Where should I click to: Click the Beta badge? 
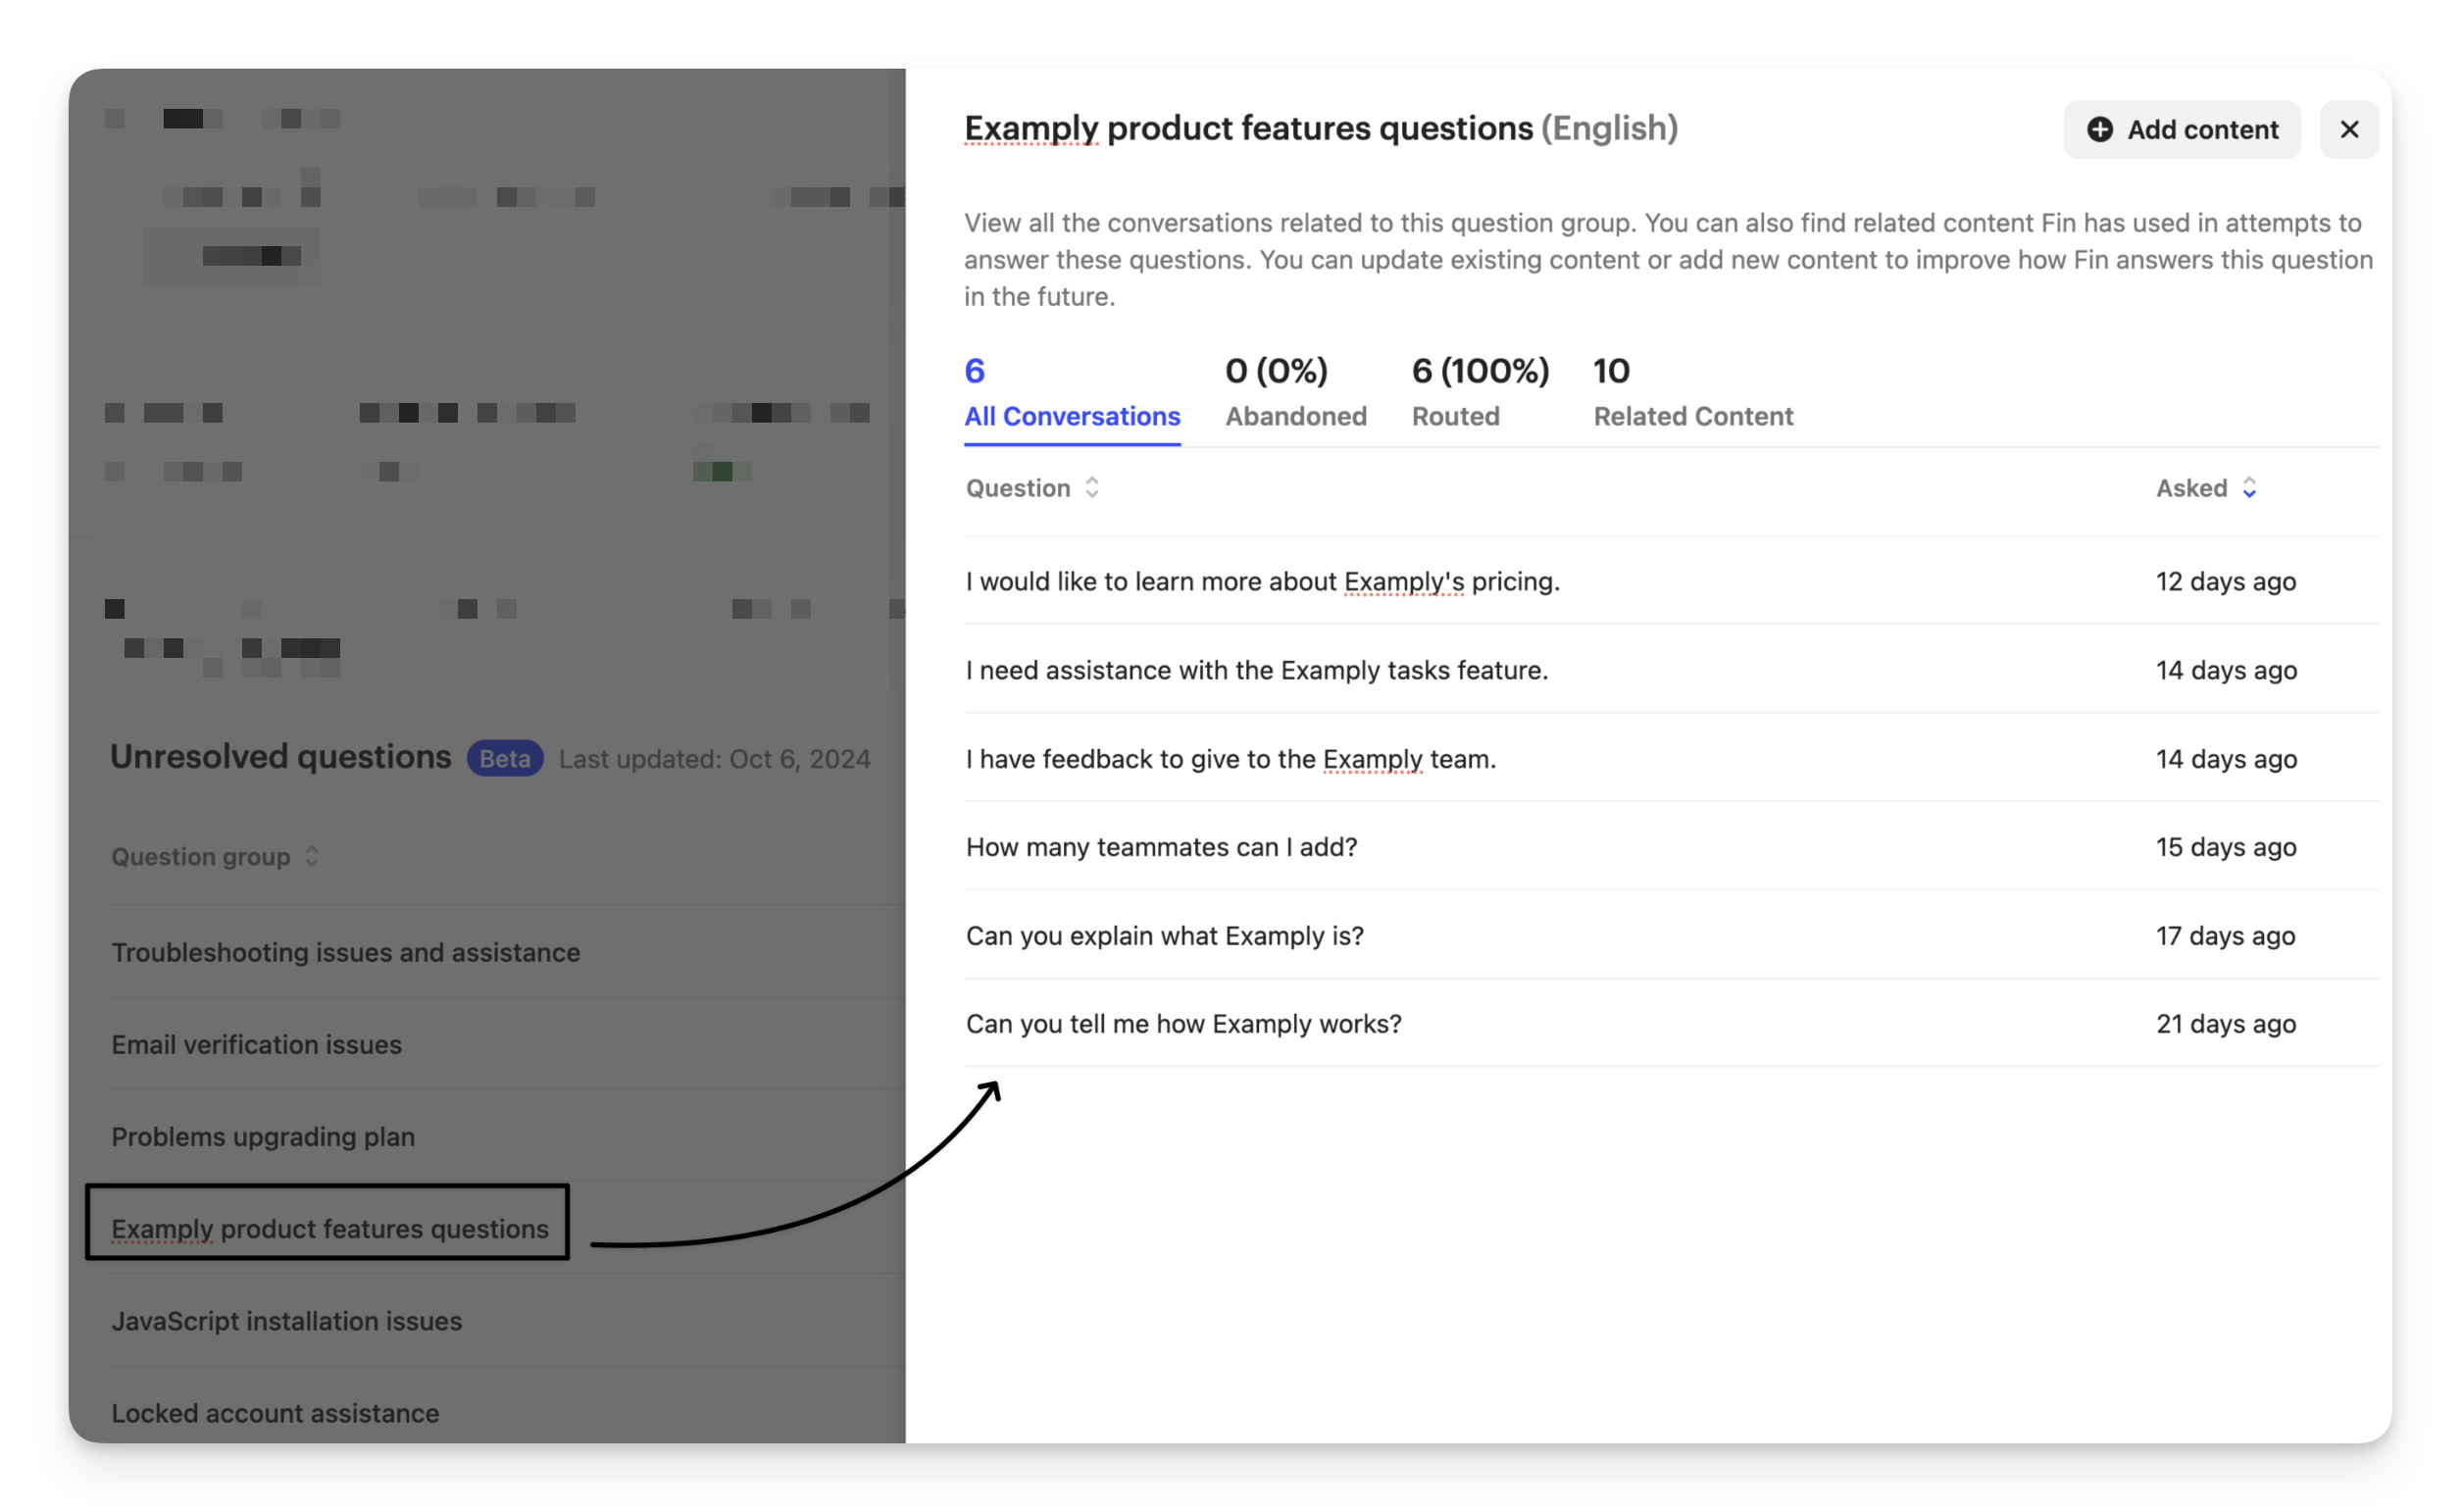(x=504, y=759)
